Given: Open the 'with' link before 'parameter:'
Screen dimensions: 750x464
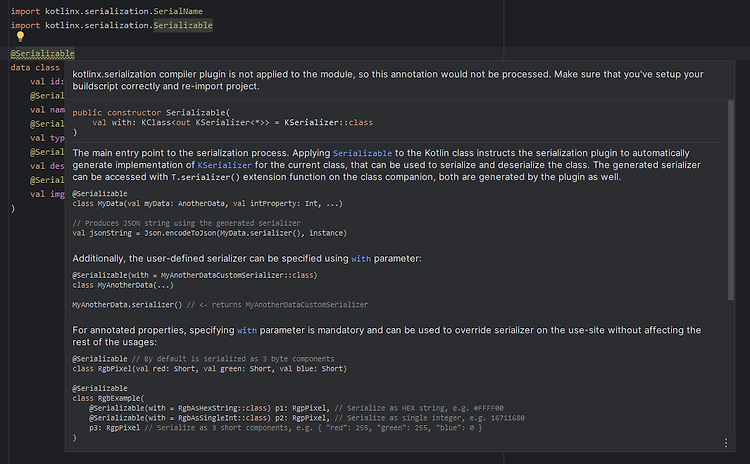Looking at the screenshot, I should [361, 259].
